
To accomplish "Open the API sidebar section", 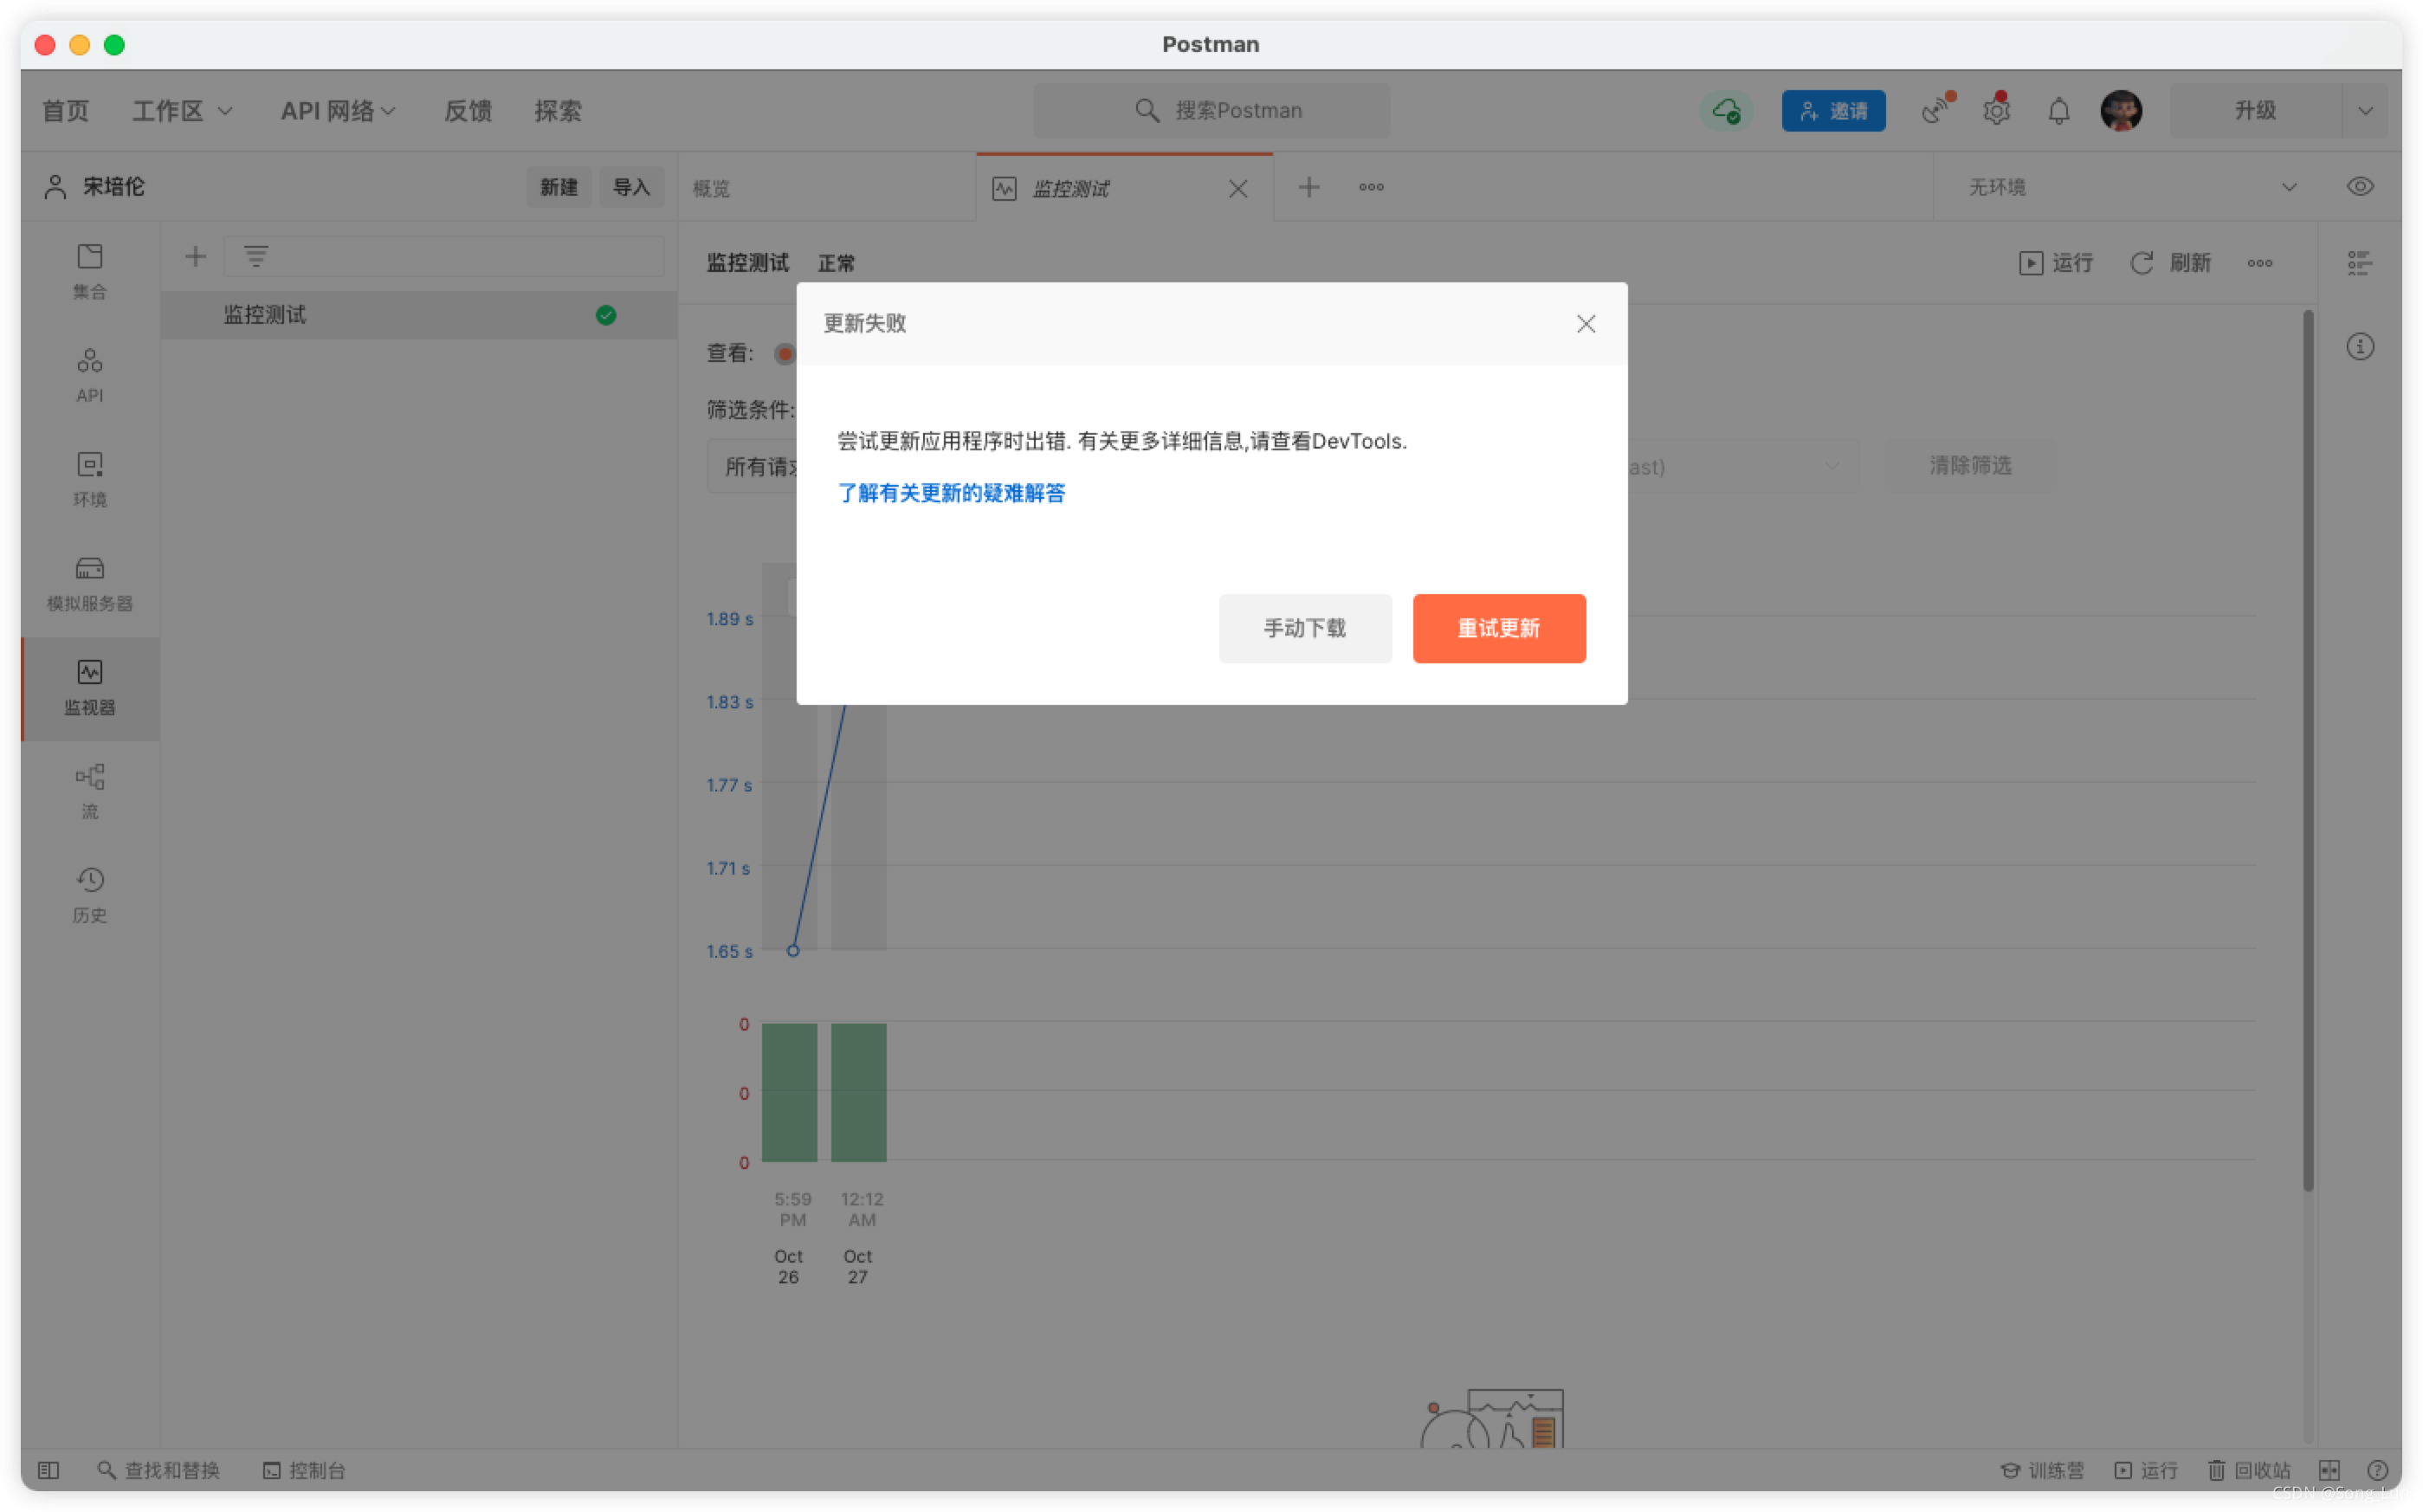I will (90, 374).
